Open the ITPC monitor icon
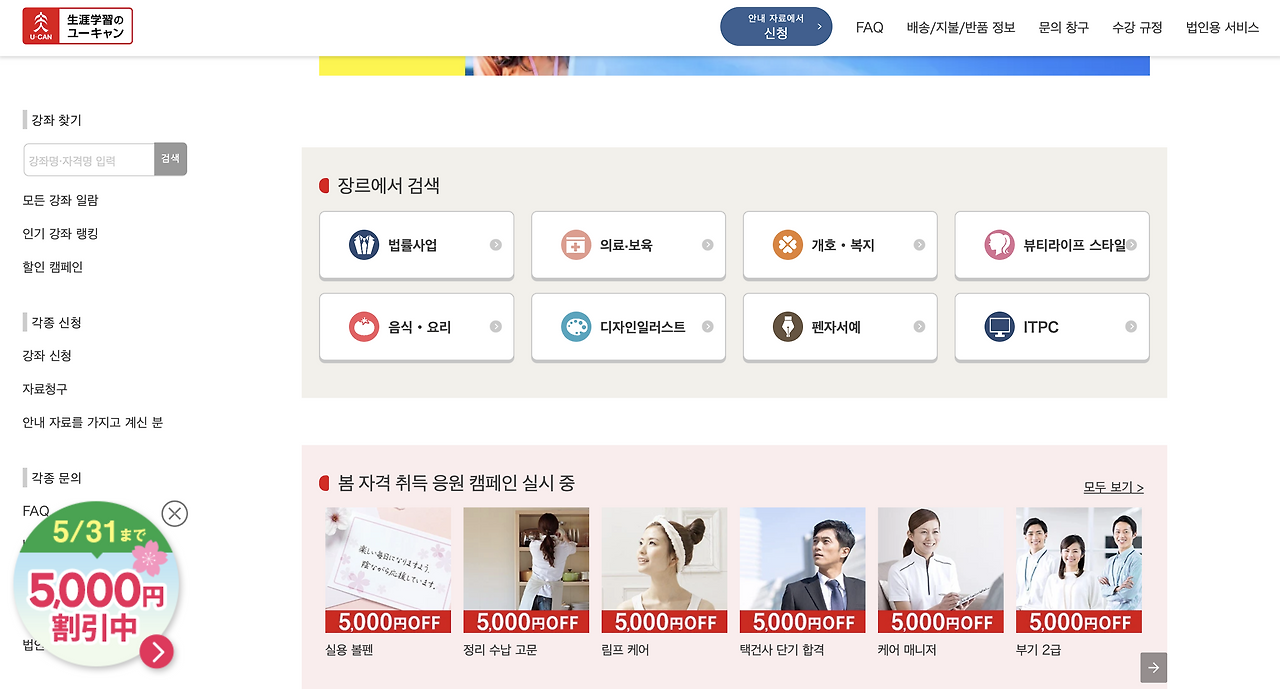The width and height of the screenshot is (1280, 689). [x=1000, y=327]
